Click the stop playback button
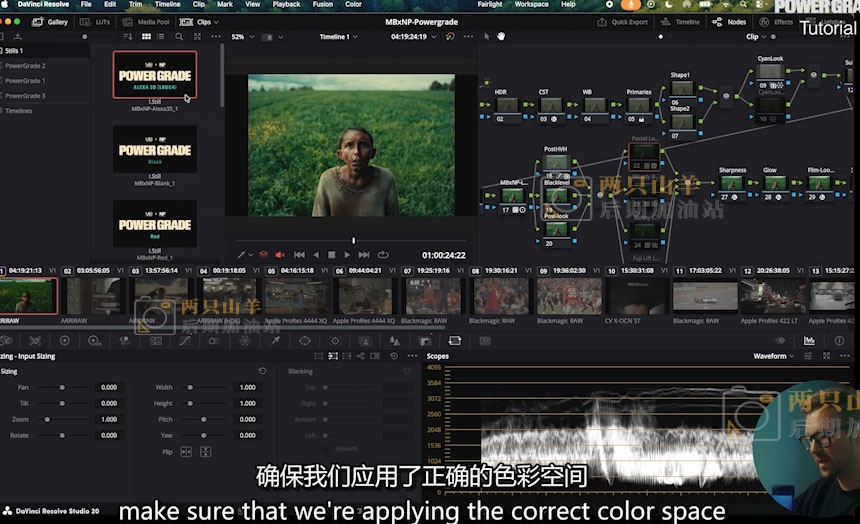Image resolution: width=860 pixels, height=524 pixels. (332, 255)
